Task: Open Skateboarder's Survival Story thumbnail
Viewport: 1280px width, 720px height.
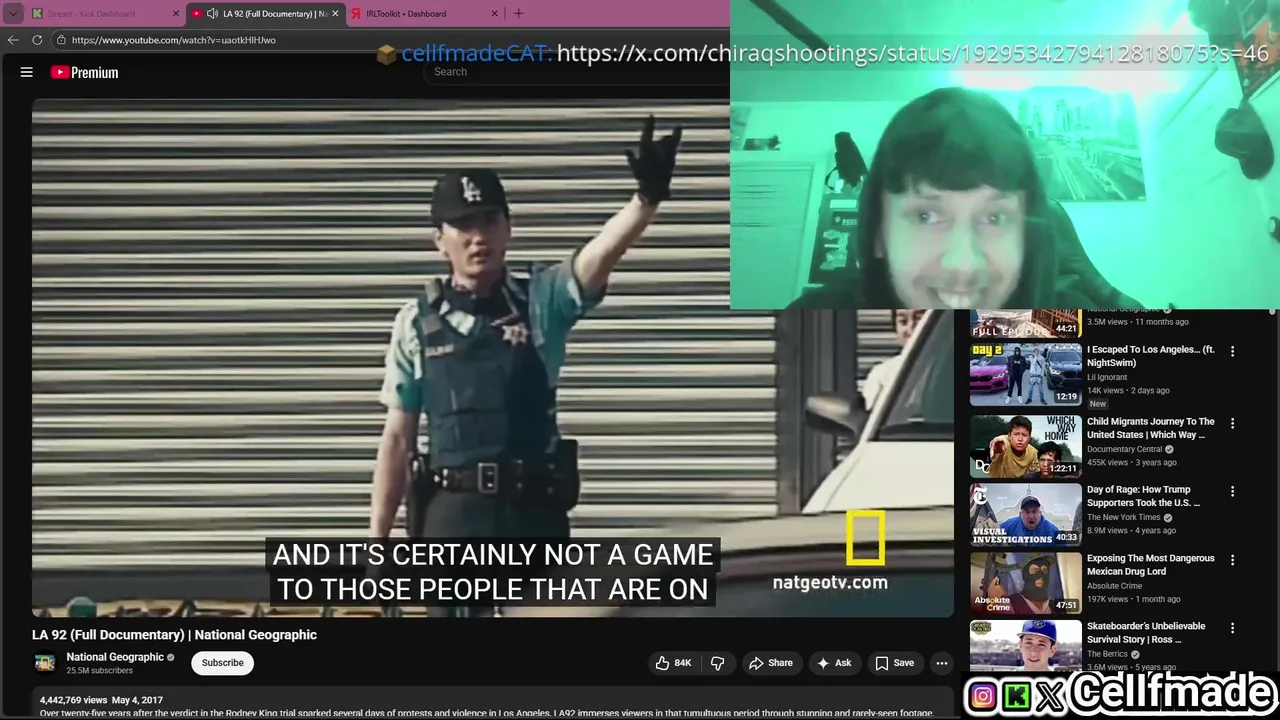Action: pyautogui.click(x=1025, y=645)
